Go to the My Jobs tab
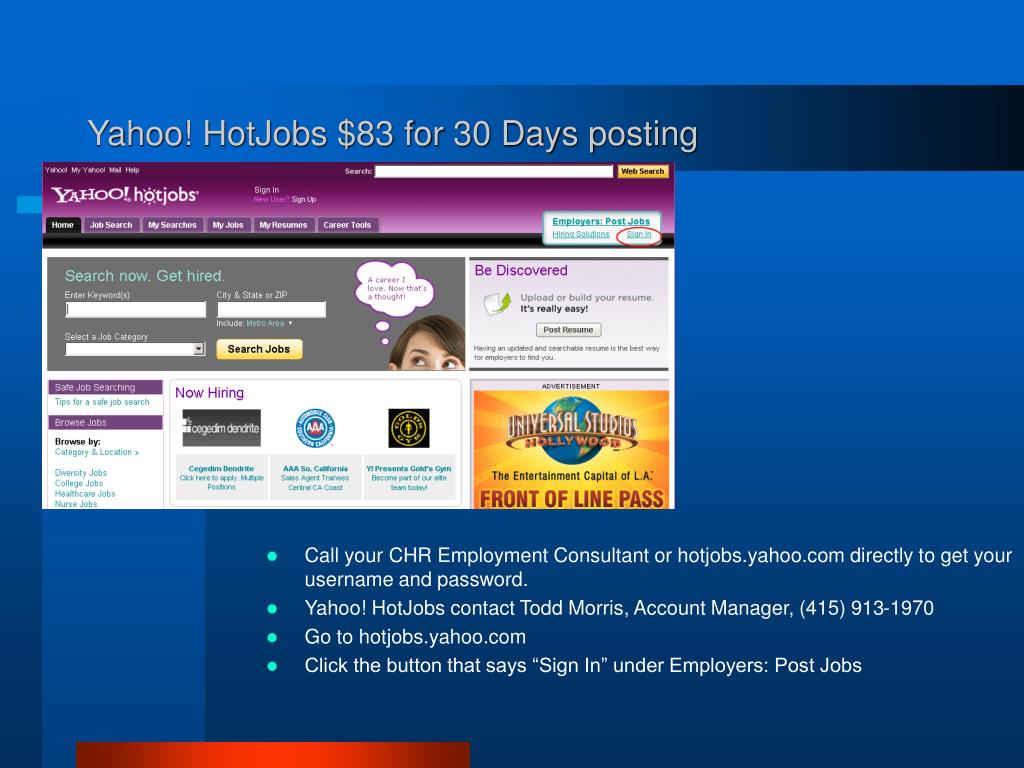This screenshot has height=768, width=1024. pyautogui.click(x=228, y=225)
